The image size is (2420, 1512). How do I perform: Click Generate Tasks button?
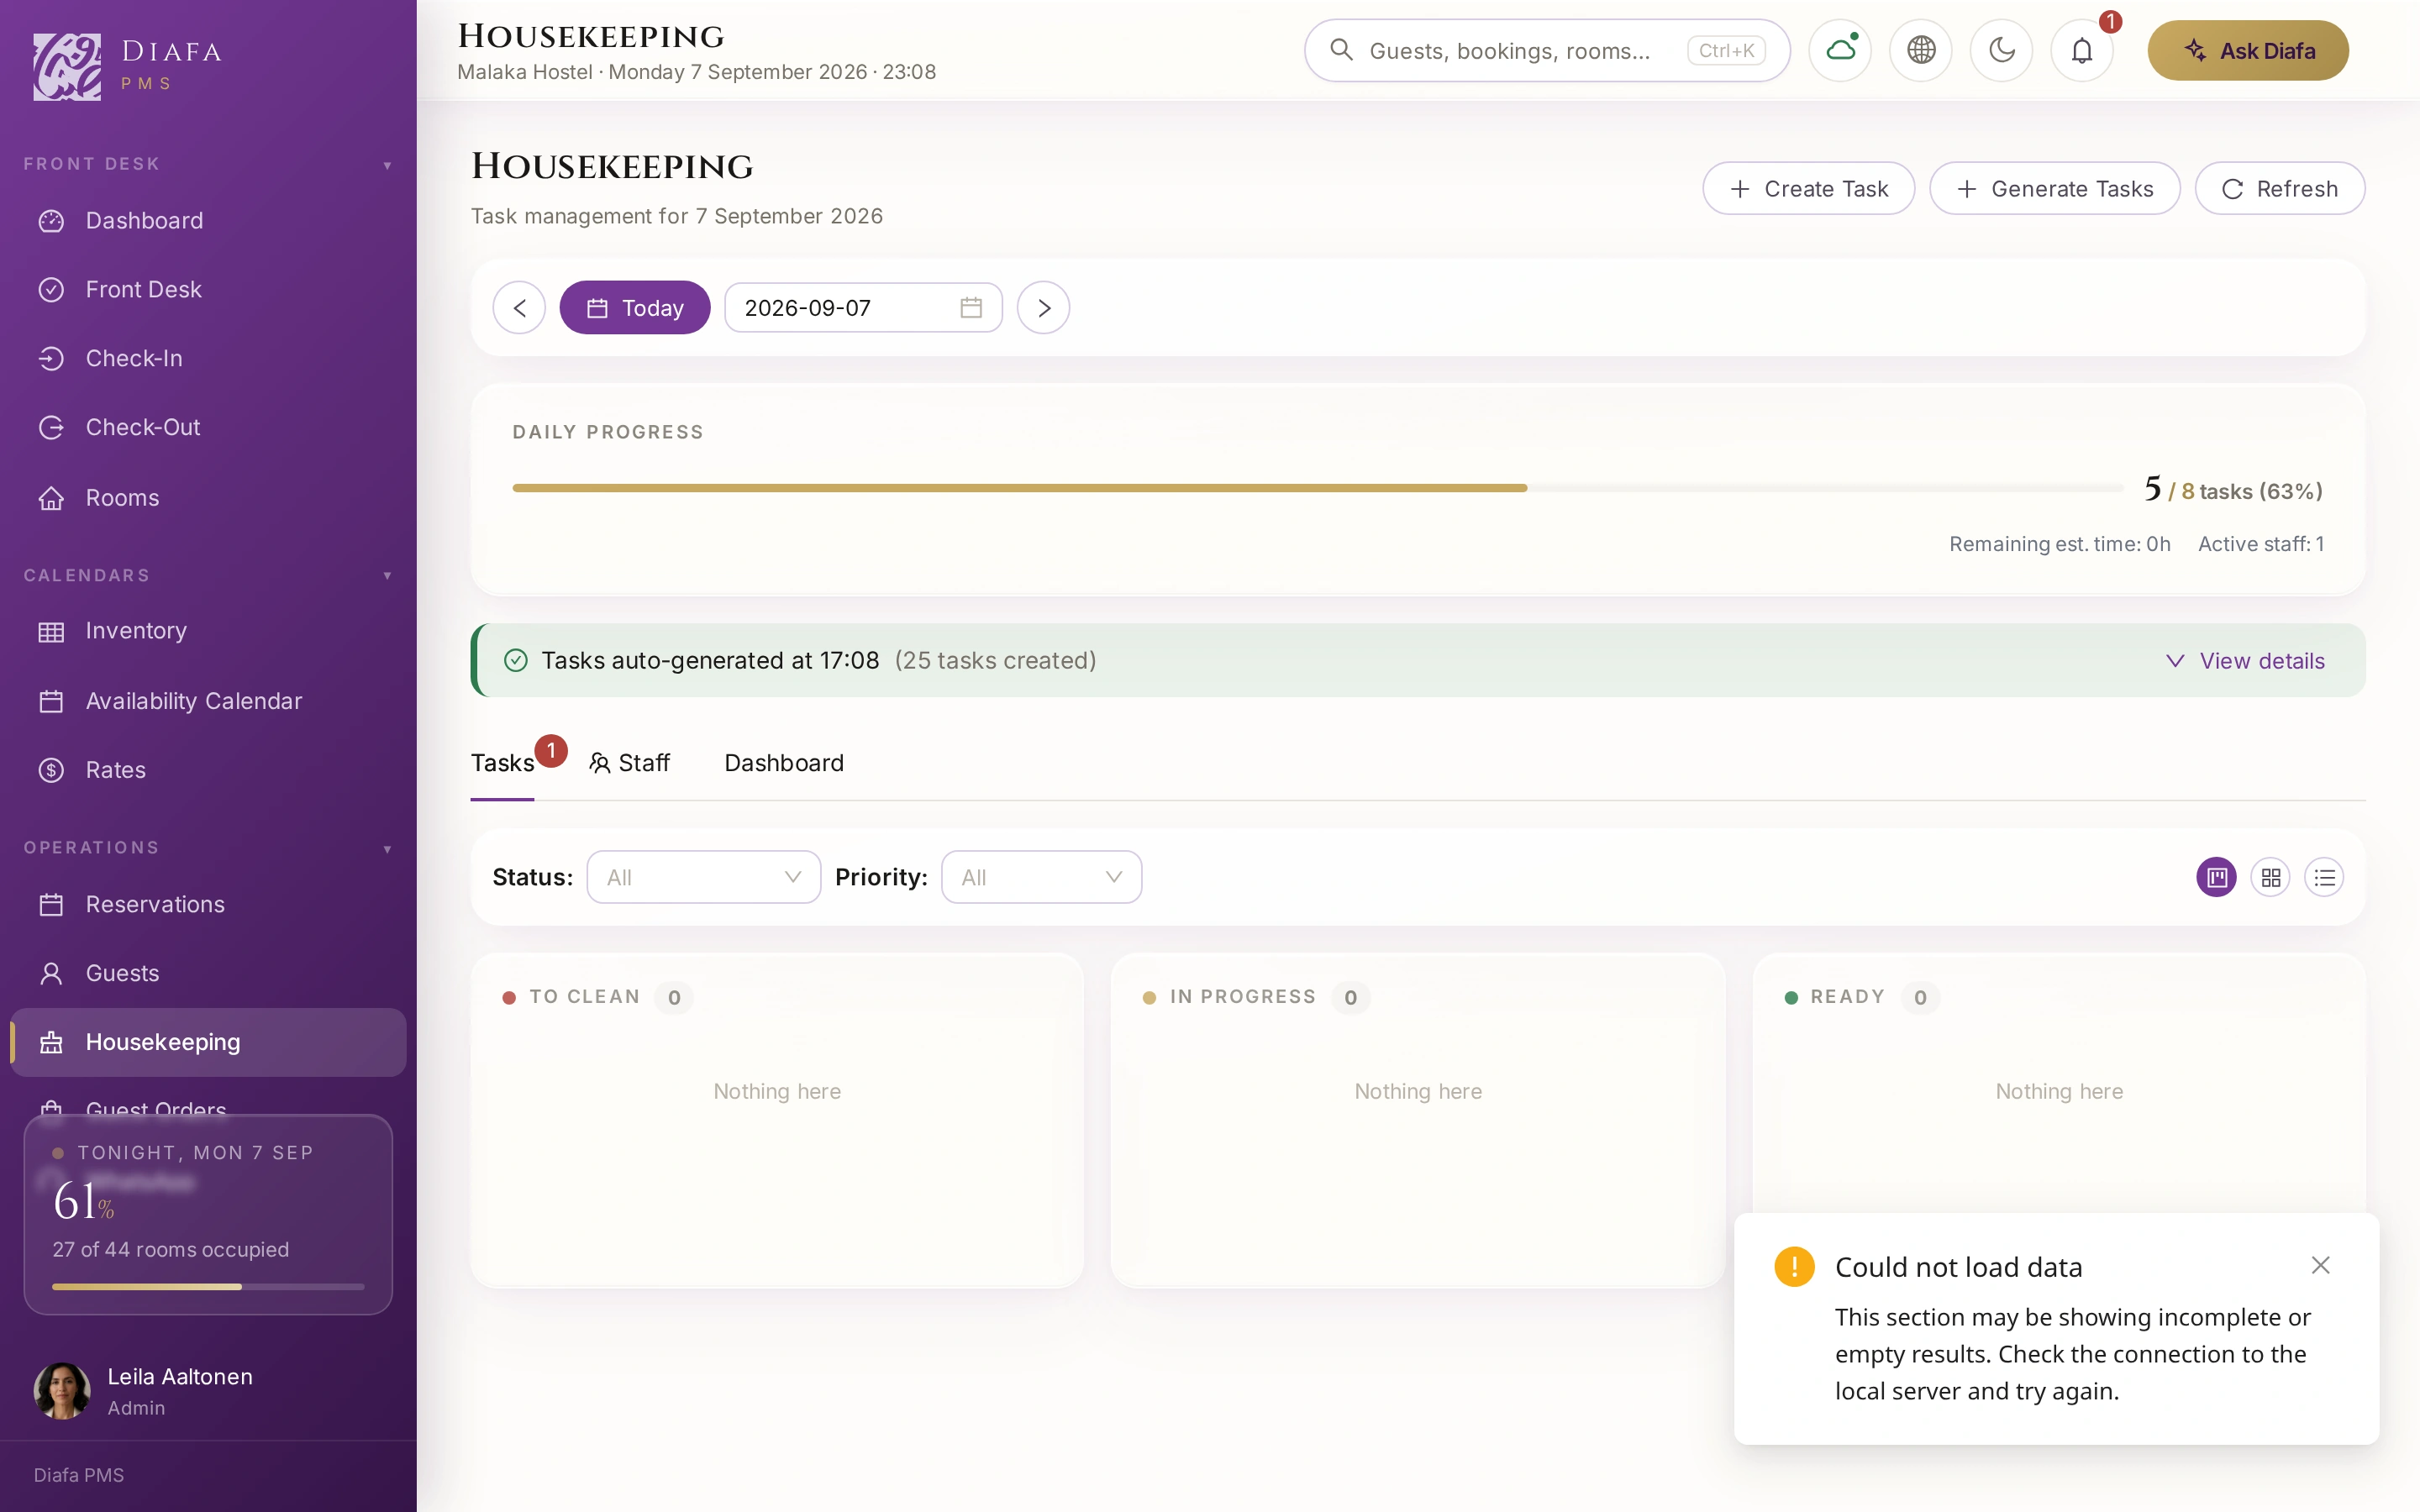(2054, 188)
